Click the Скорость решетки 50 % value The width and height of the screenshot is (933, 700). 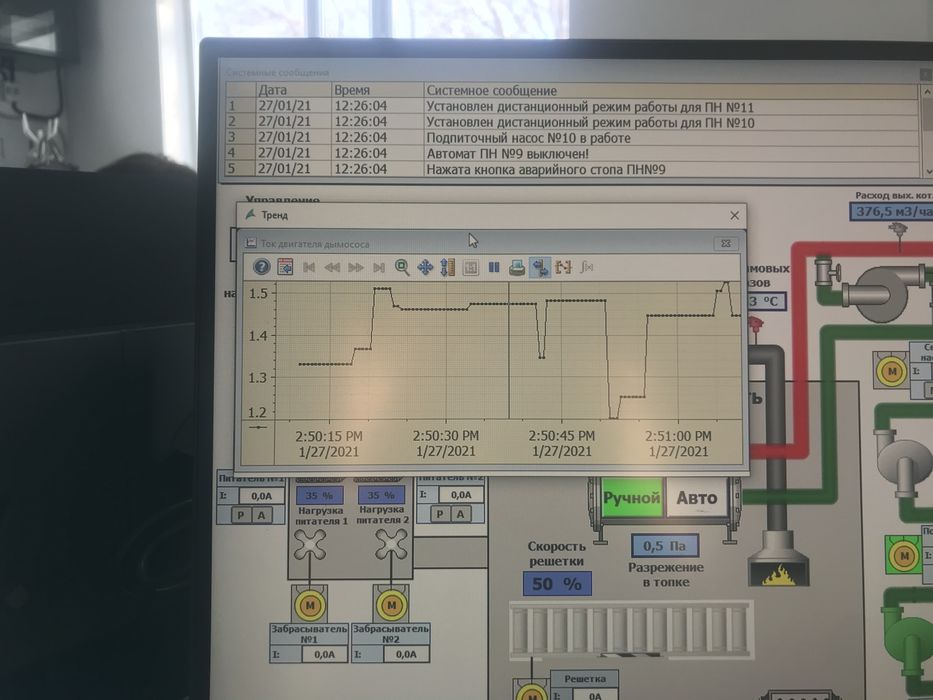[x=557, y=583]
